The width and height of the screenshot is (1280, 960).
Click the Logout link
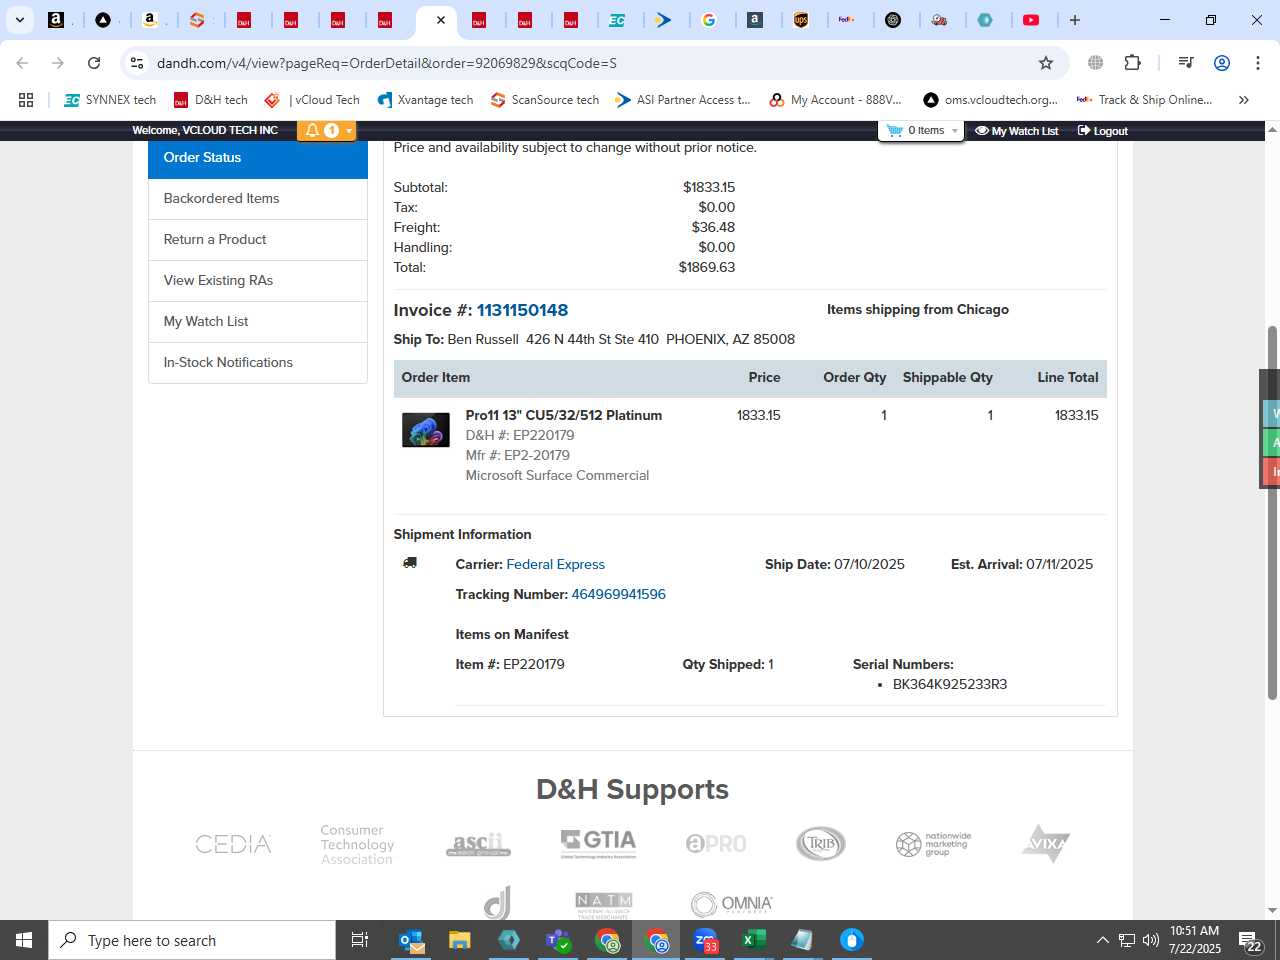tap(1102, 131)
